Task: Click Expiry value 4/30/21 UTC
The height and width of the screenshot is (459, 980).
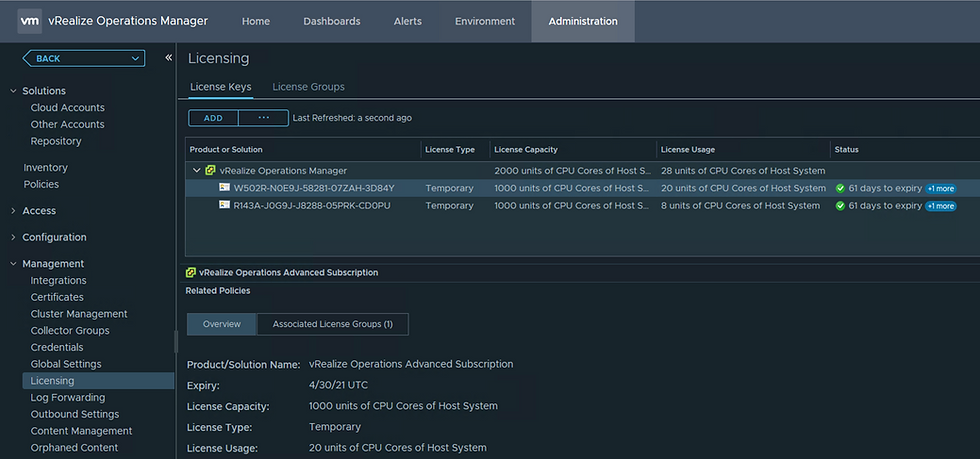Action: click(x=338, y=385)
